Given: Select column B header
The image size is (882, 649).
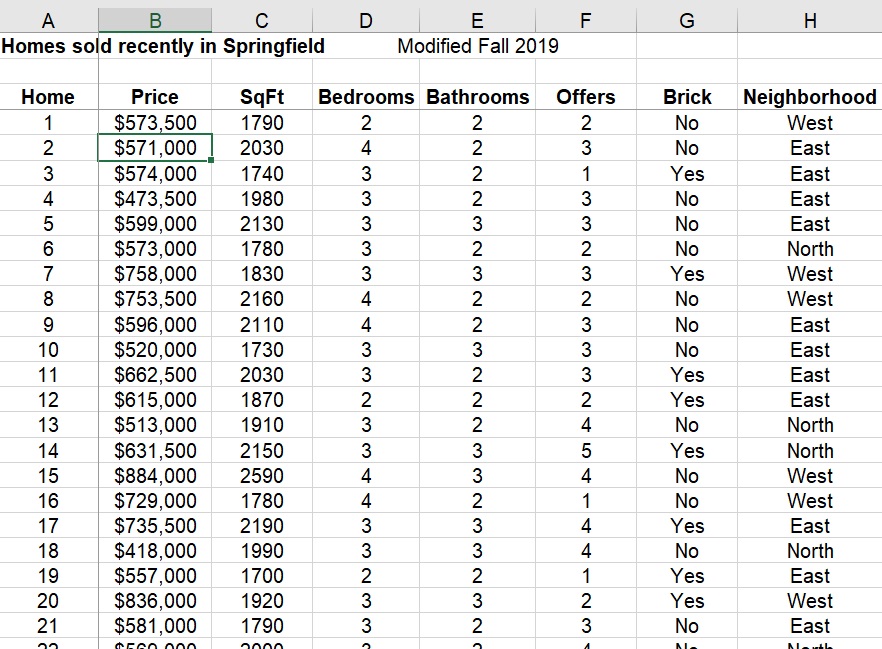Looking at the screenshot, I should click(x=155, y=21).
